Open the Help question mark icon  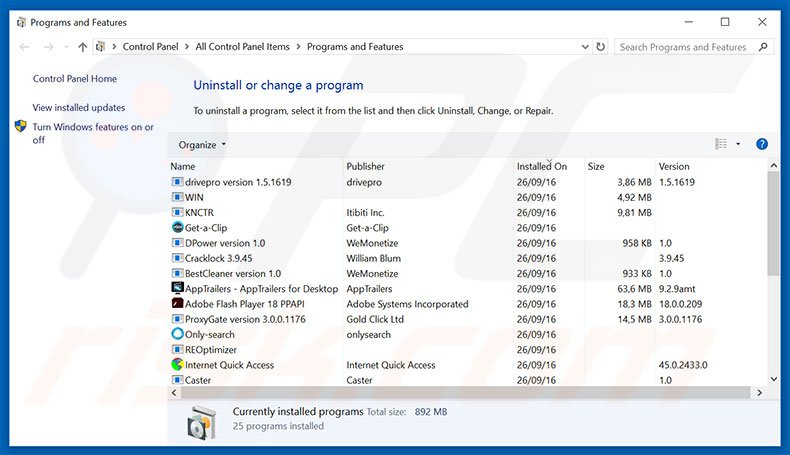762,144
